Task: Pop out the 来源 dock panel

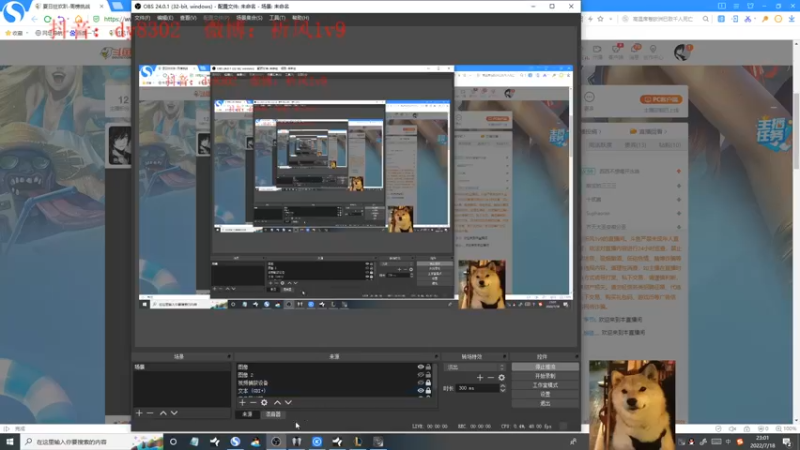Action: 436,357
